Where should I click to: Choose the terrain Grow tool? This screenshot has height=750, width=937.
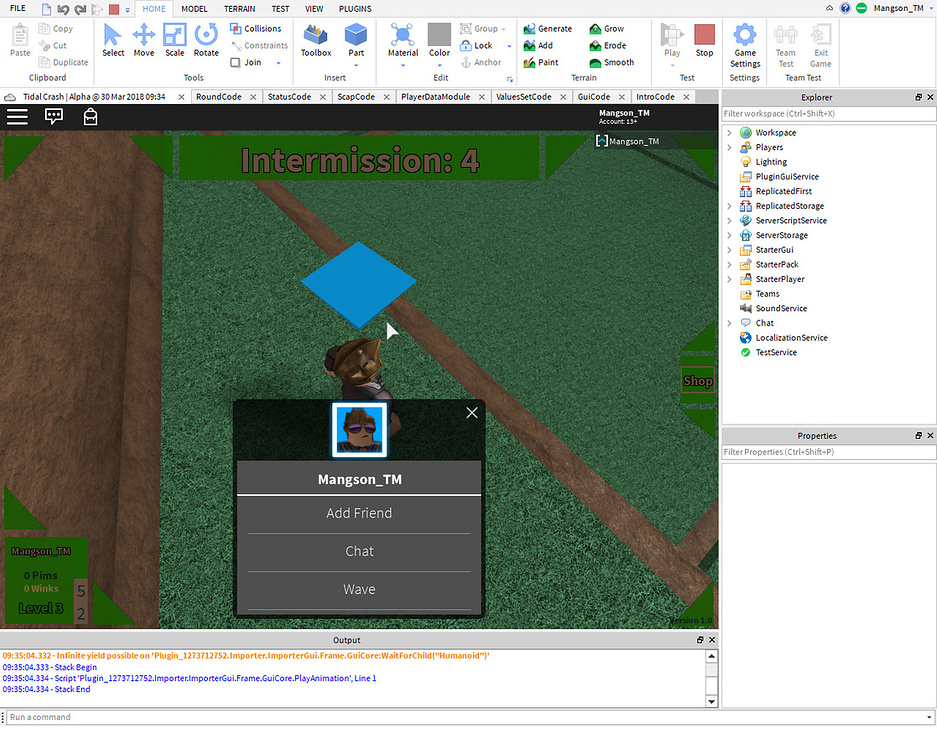click(x=606, y=29)
